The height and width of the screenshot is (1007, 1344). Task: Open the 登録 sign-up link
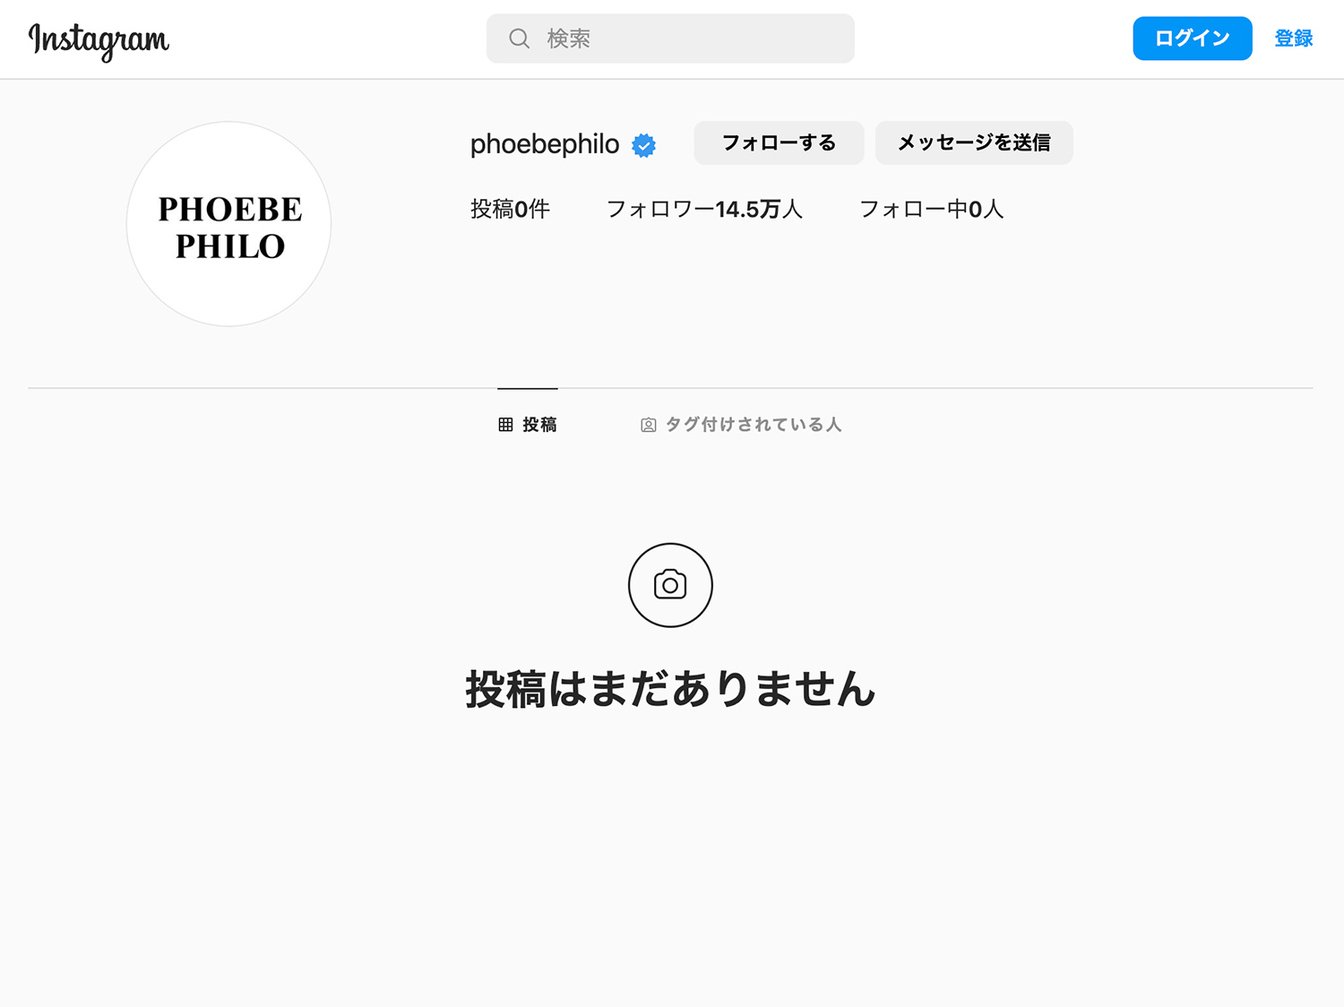[x=1293, y=38]
